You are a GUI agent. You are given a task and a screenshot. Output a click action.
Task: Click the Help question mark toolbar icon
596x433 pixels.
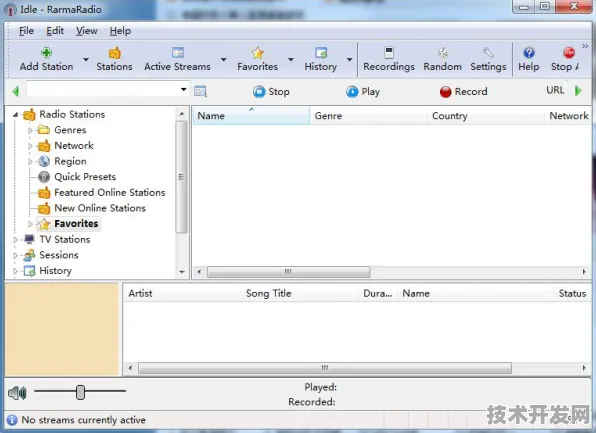tap(528, 52)
